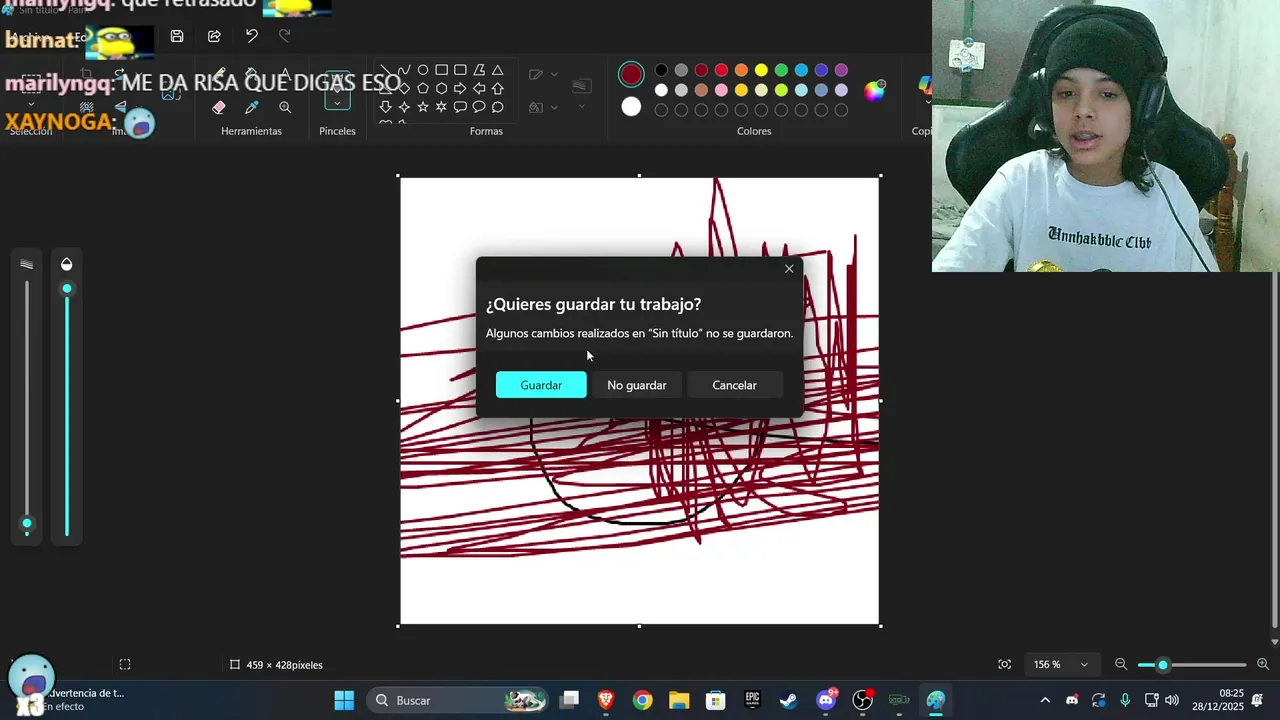Show hidden system tray icons chevron

pyautogui.click(x=1045, y=700)
